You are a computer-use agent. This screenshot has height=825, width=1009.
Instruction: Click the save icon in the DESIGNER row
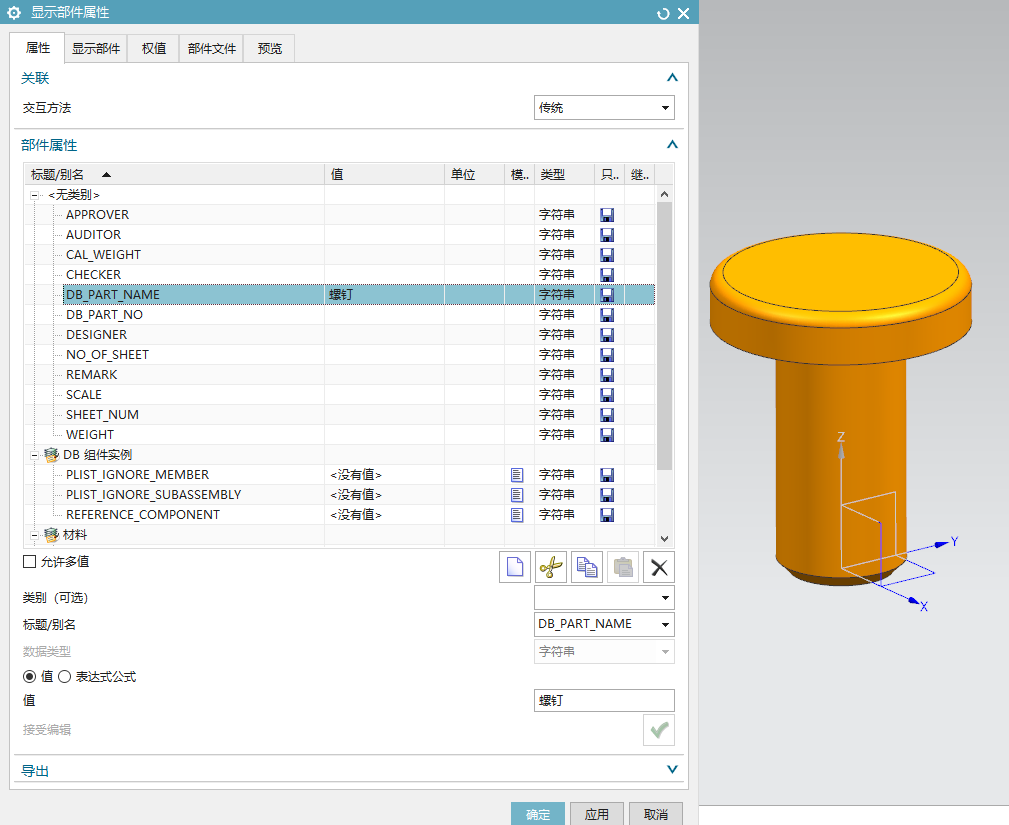tap(607, 335)
